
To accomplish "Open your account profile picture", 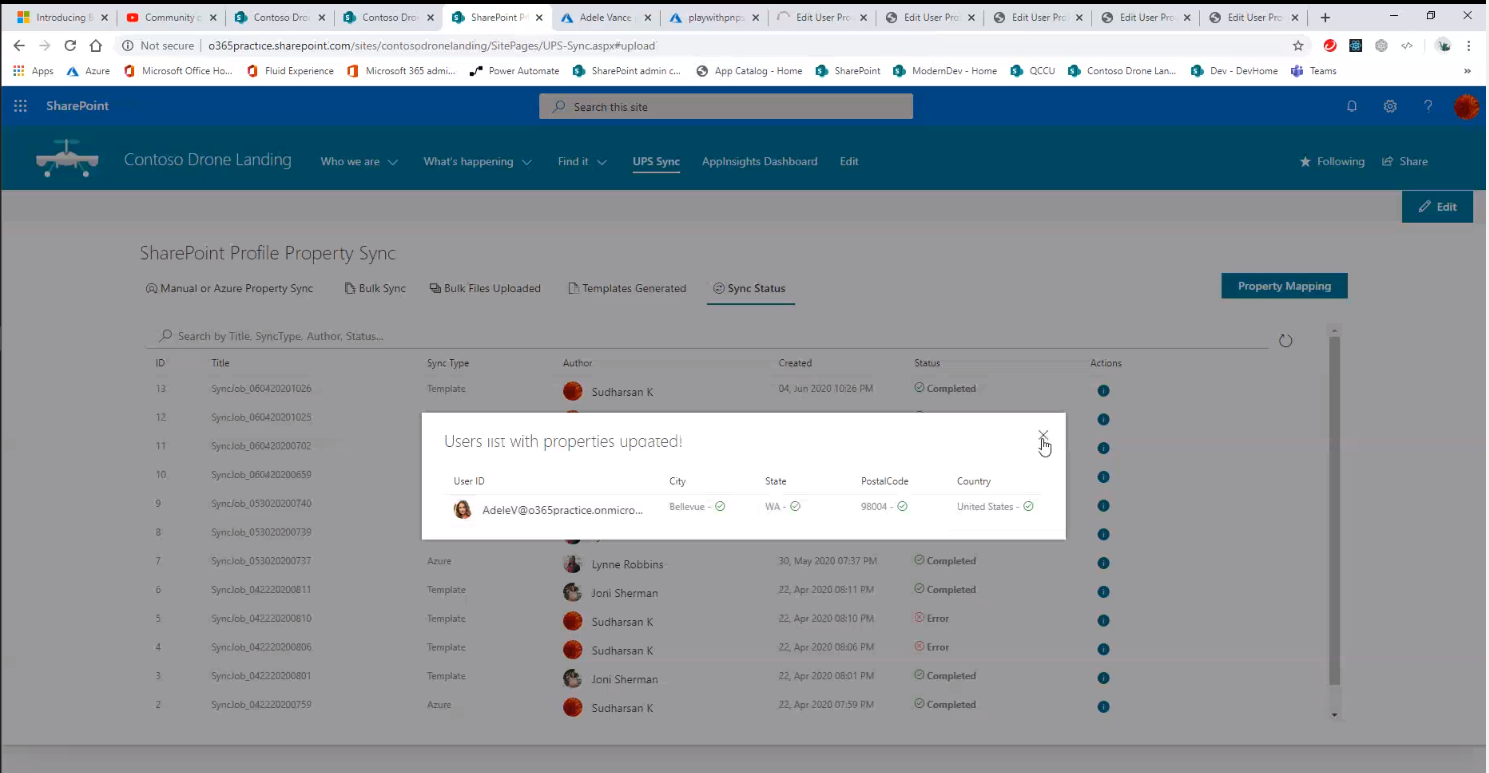I will tap(1466, 106).
